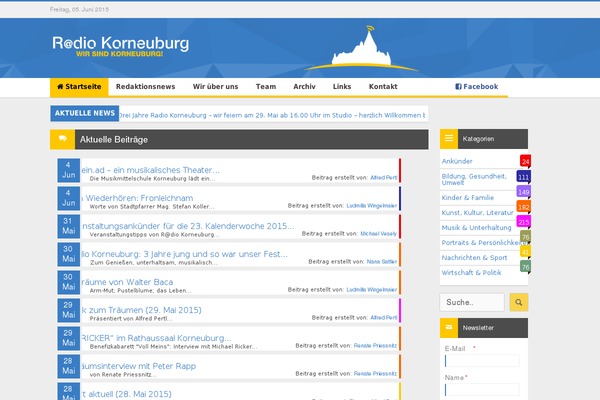Image resolution: width=600 pixels, height=400 pixels.
Task: Open the Kinder & Familie category
Action: point(468,198)
